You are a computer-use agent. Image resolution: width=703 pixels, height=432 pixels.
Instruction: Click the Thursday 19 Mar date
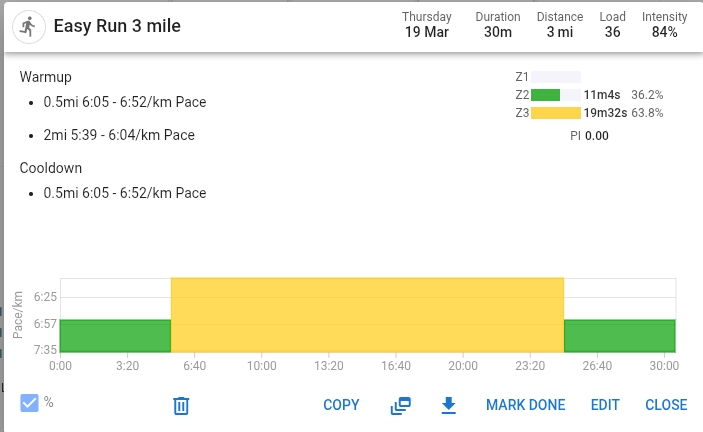tap(427, 25)
